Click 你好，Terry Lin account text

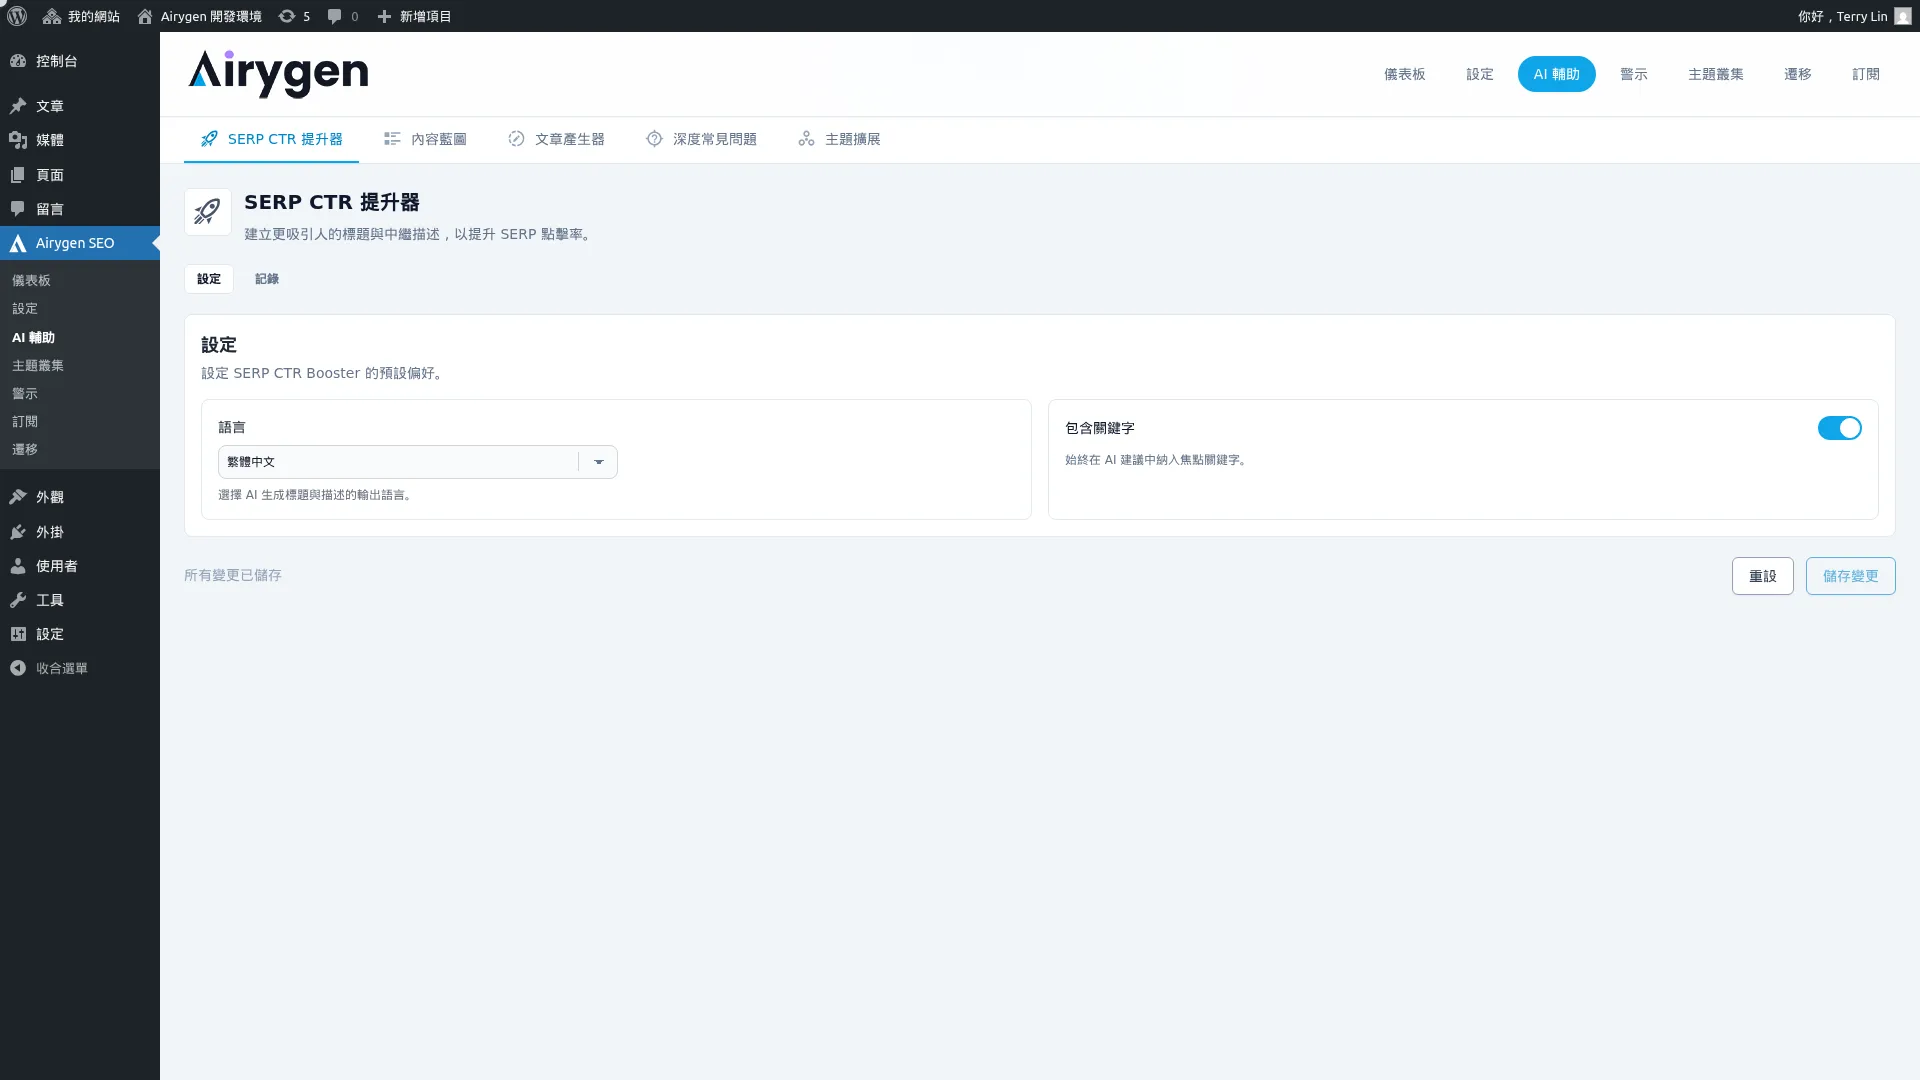tap(1842, 16)
